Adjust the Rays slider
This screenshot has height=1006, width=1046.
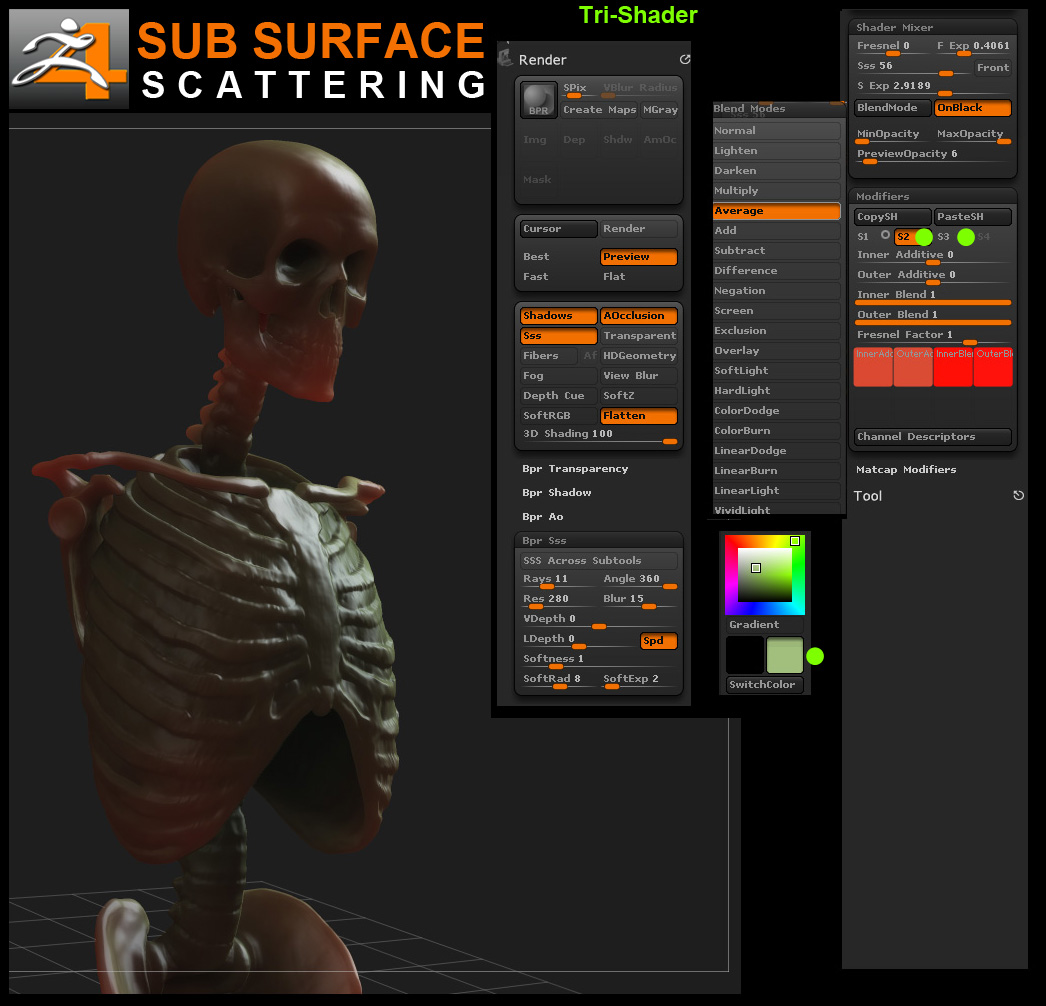tap(558, 580)
